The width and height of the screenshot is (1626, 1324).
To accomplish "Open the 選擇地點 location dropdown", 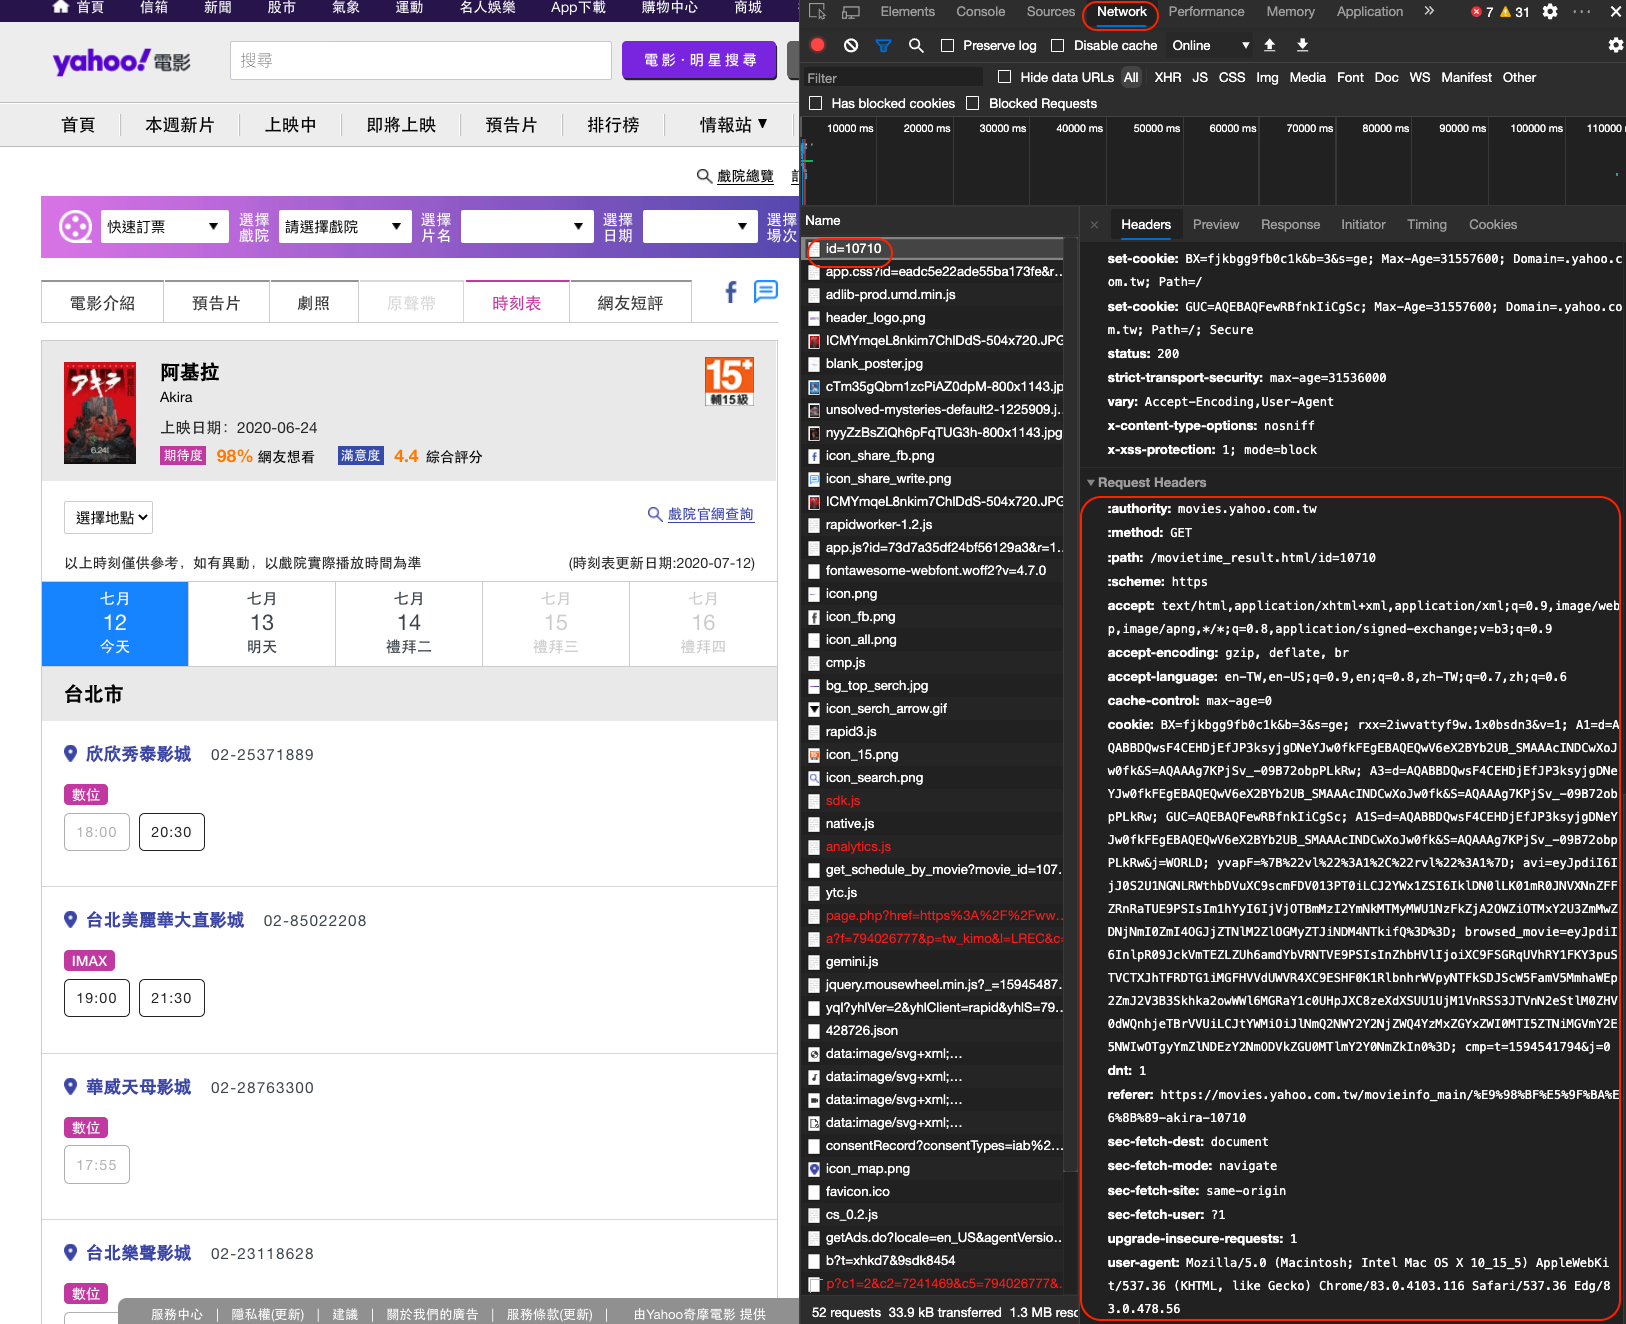I will click(x=109, y=517).
